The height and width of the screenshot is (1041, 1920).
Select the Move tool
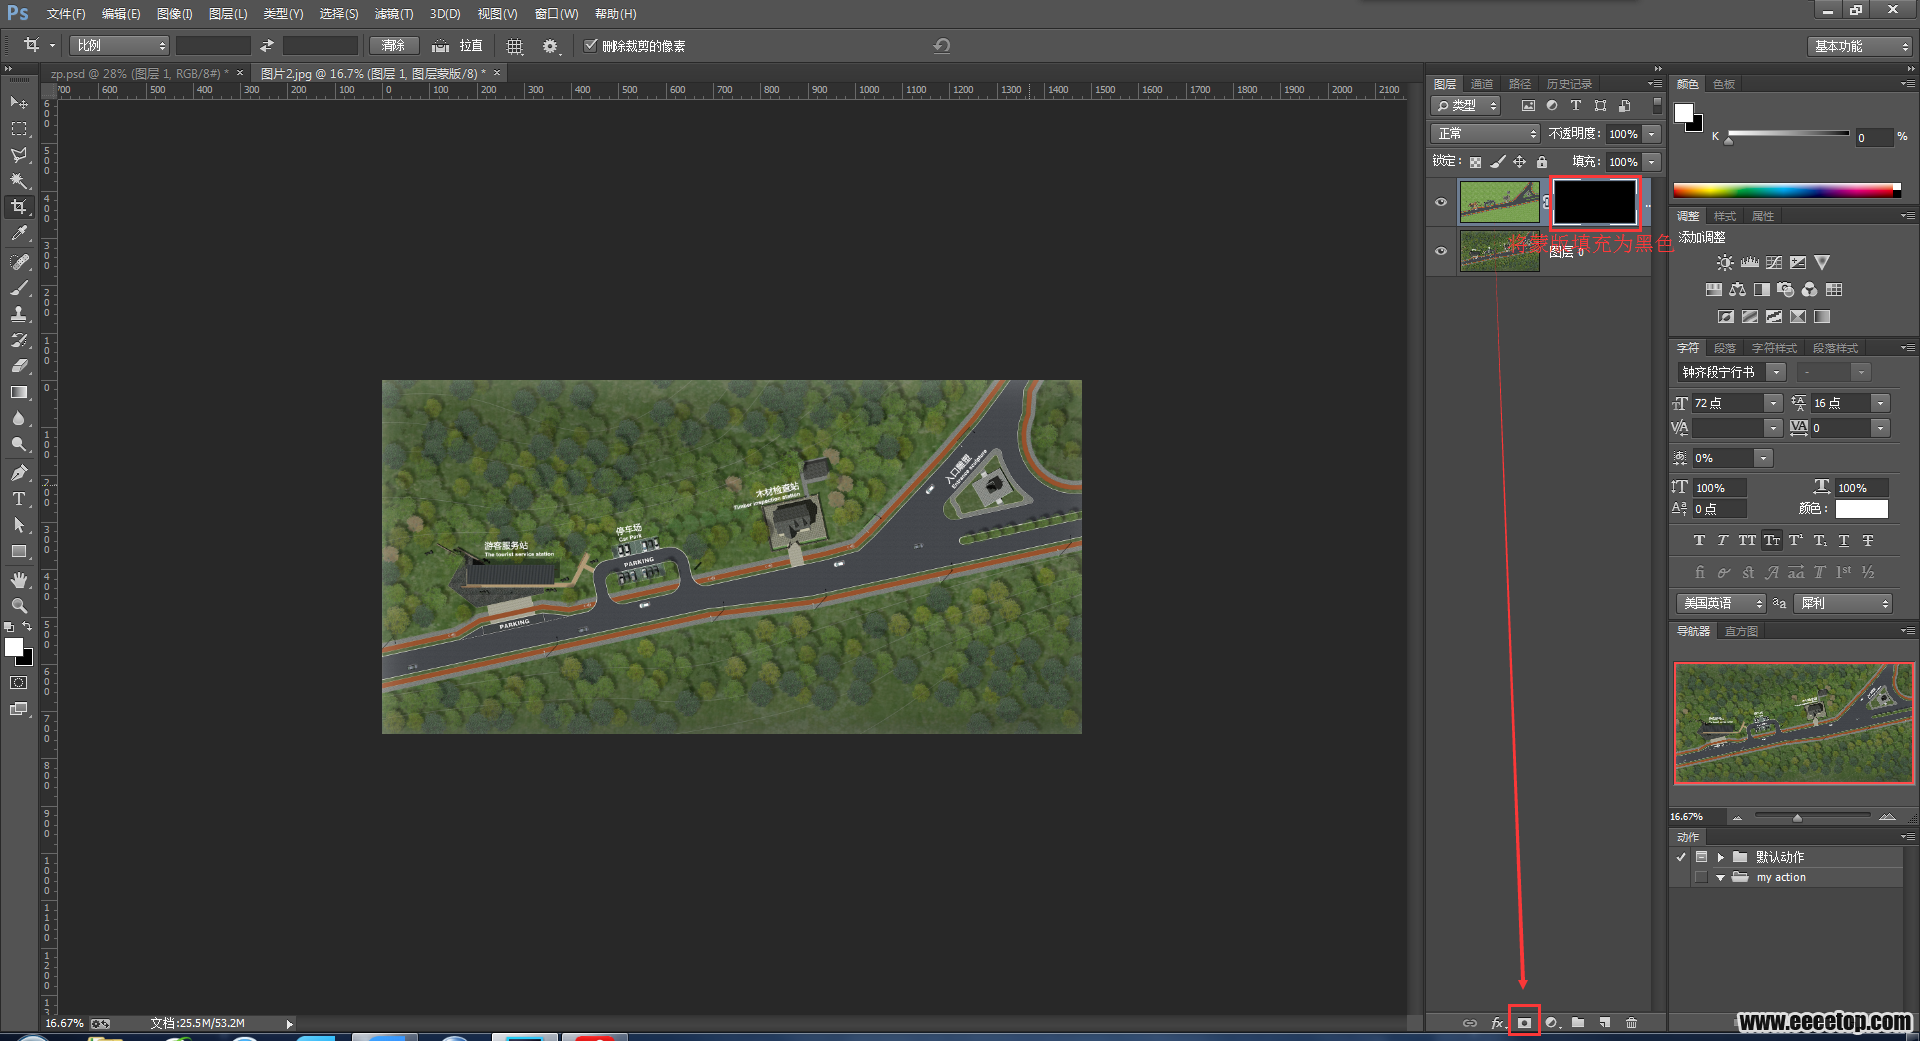19,103
